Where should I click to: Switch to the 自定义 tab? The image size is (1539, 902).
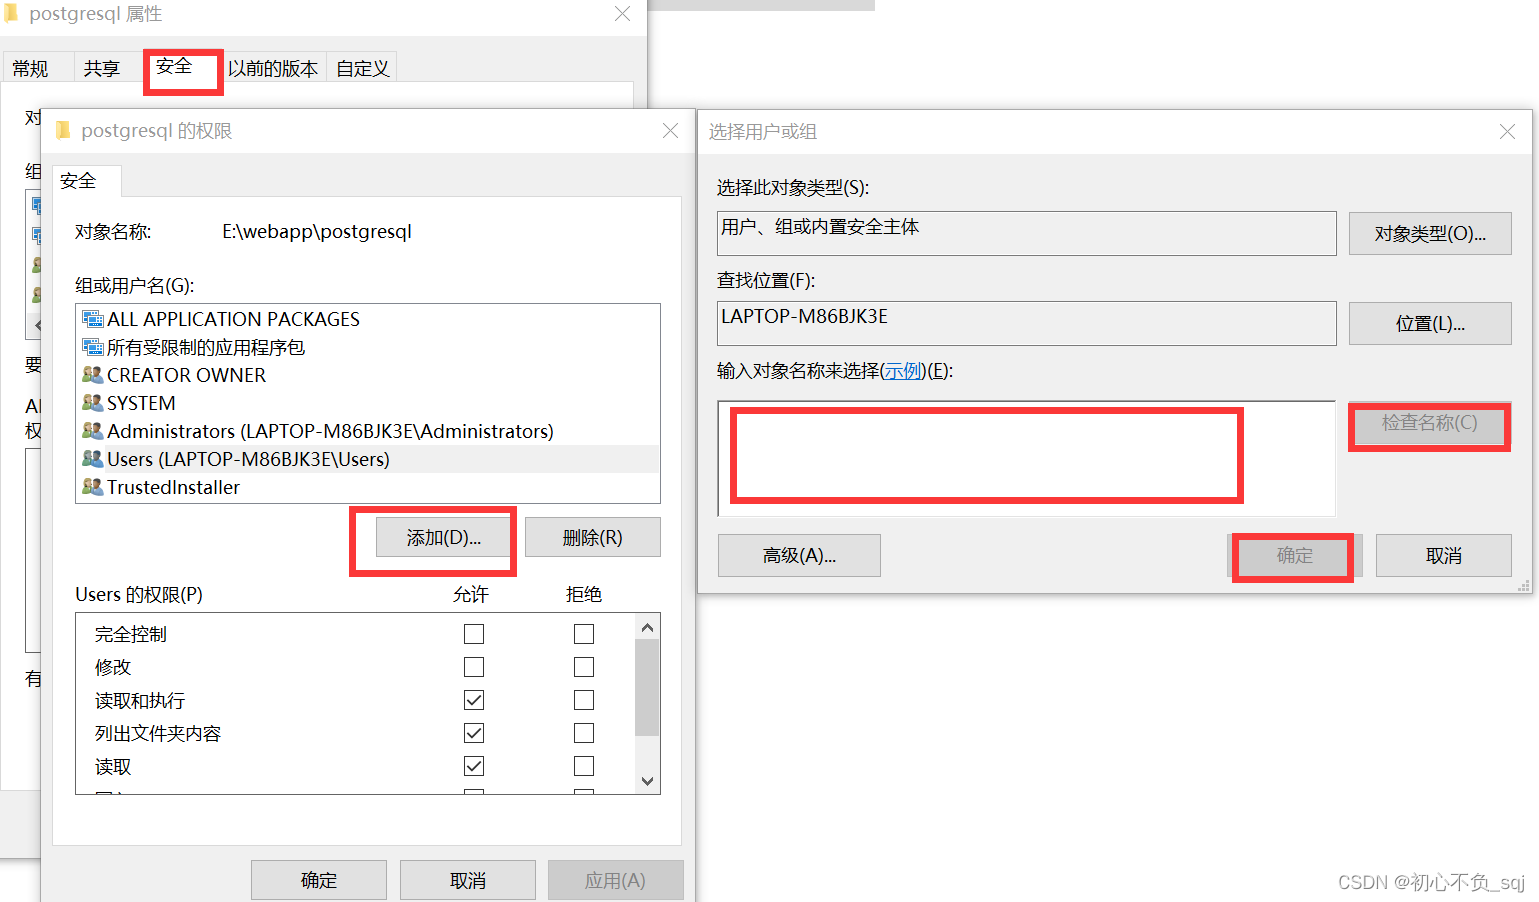pos(362,68)
